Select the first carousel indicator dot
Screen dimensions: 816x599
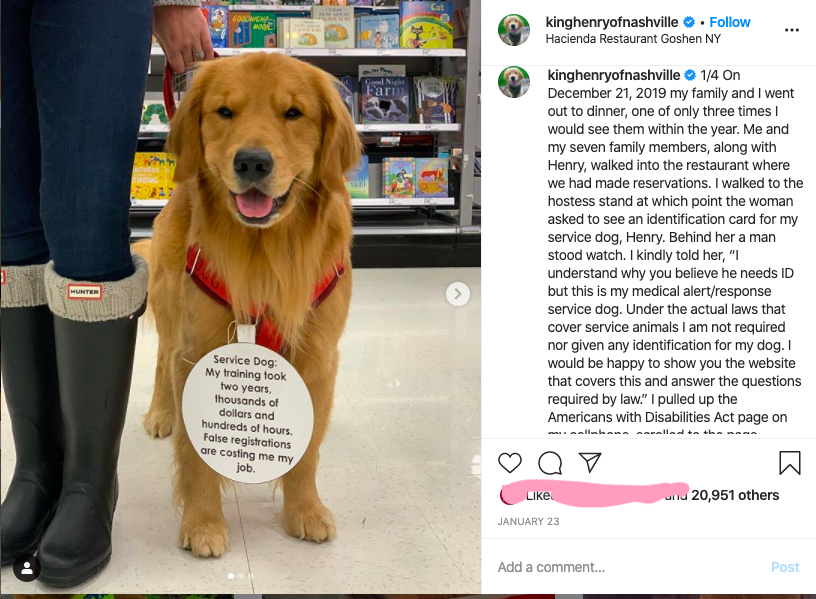231,576
